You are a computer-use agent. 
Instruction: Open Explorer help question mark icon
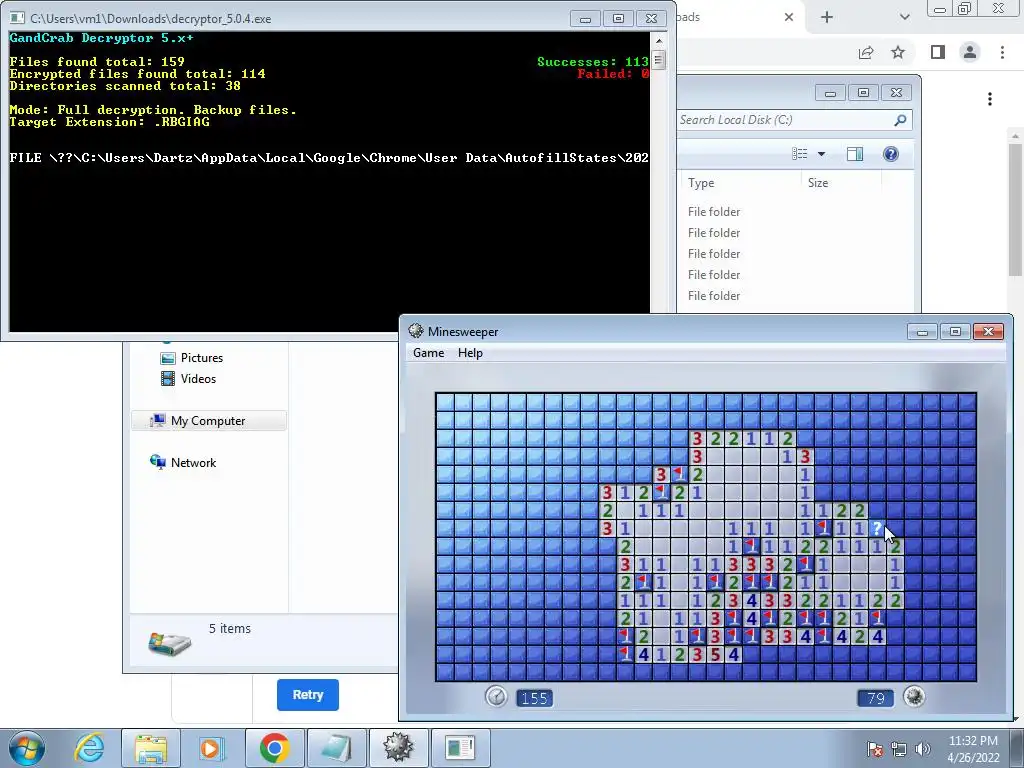[891, 154]
